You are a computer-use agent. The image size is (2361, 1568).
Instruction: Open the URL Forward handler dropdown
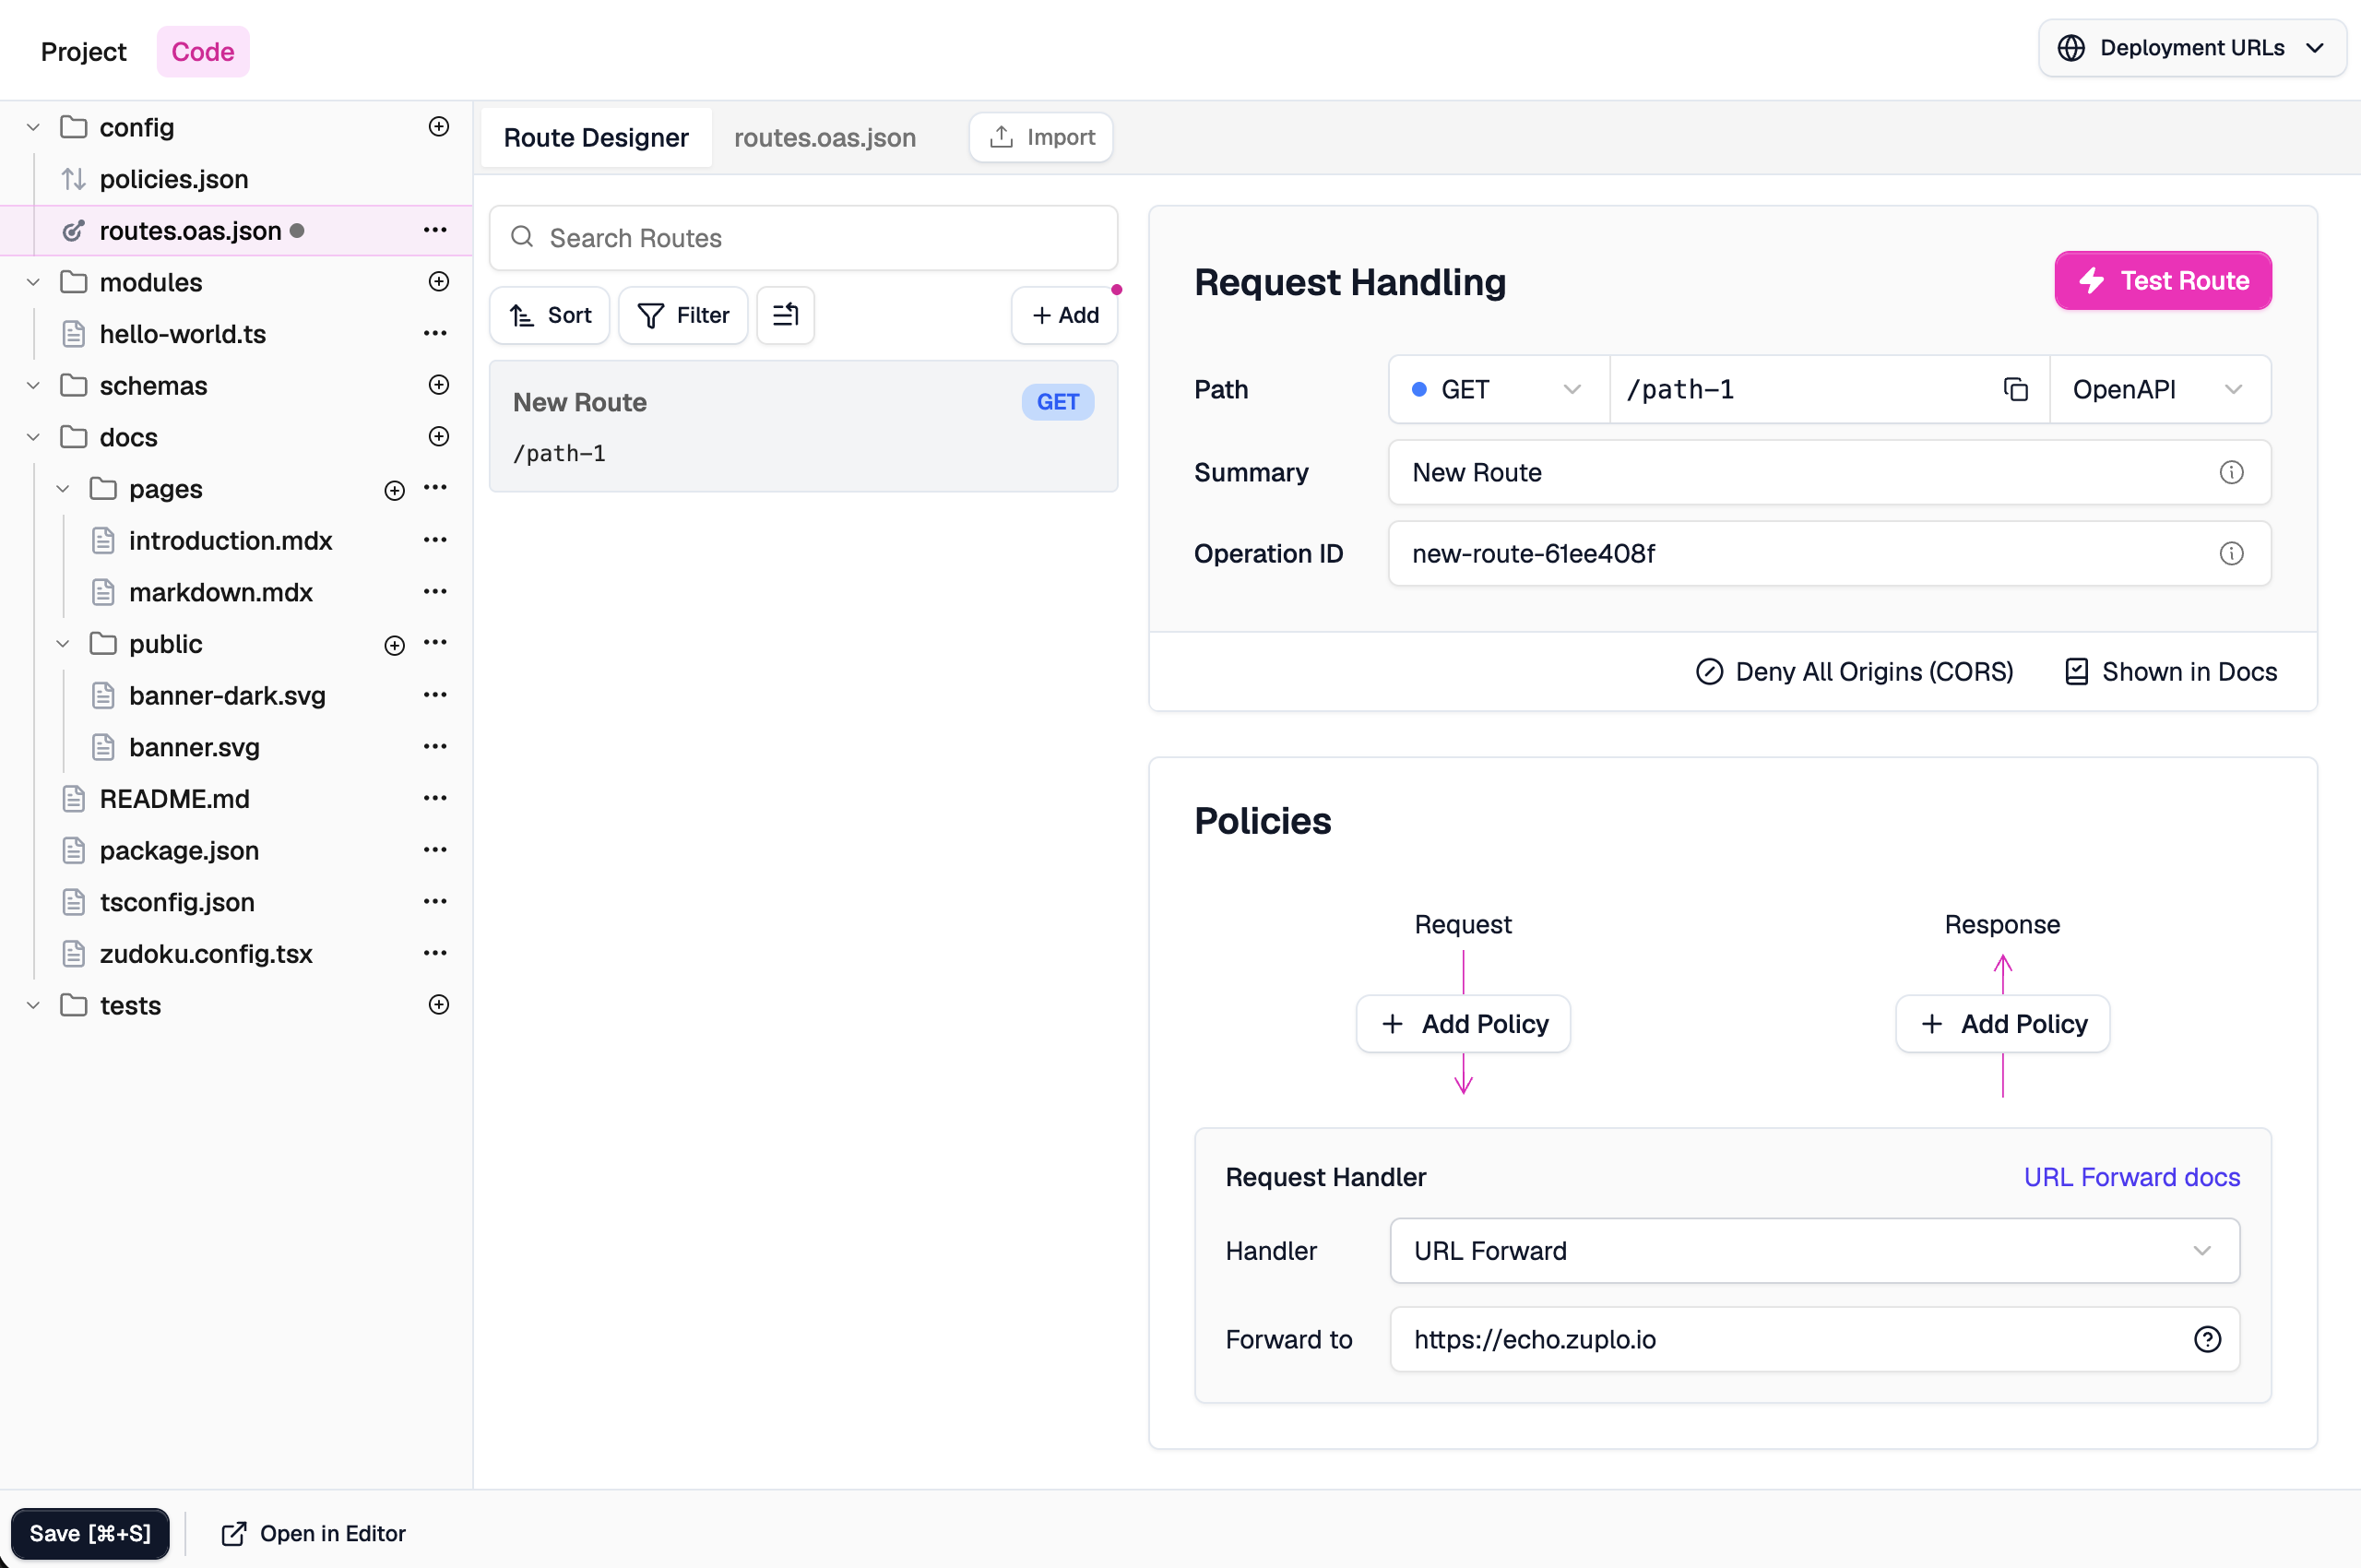(x=1813, y=1251)
